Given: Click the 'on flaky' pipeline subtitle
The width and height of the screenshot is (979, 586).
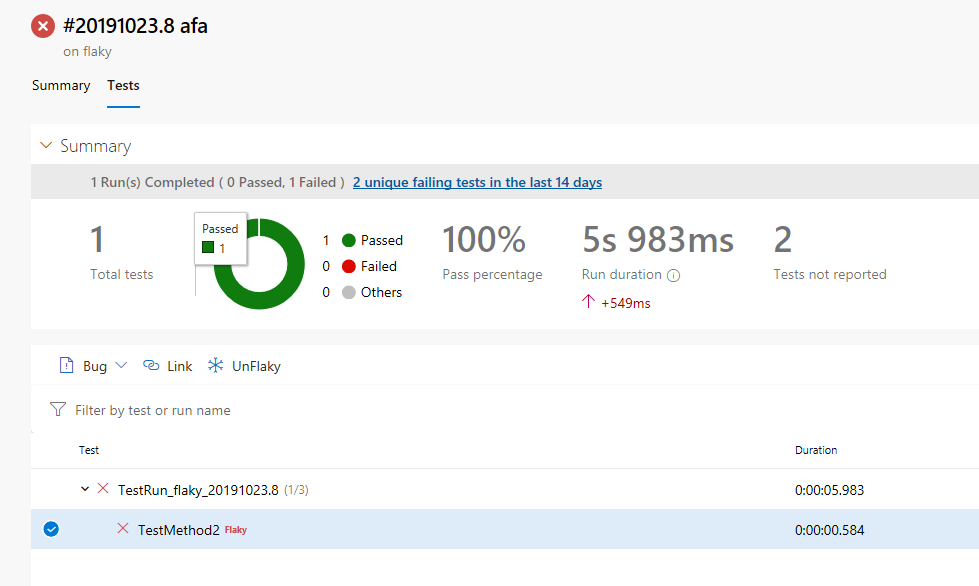Looking at the screenshot, I should 87,51.
